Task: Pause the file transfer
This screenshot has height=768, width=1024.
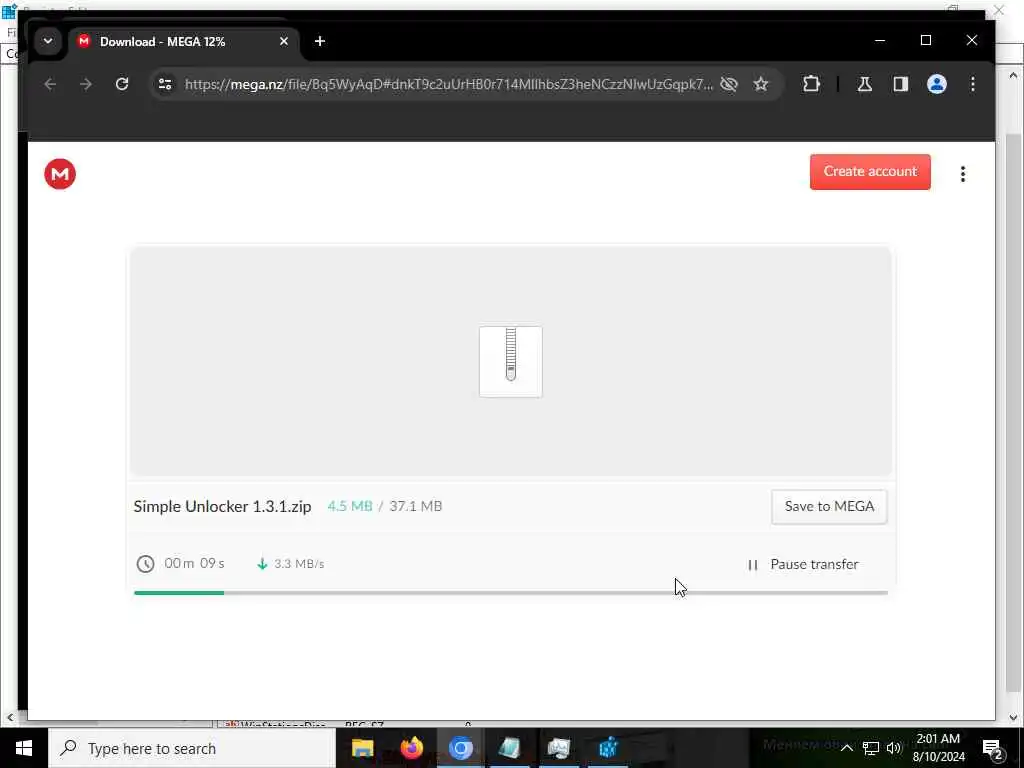Action: click(803, 564)
